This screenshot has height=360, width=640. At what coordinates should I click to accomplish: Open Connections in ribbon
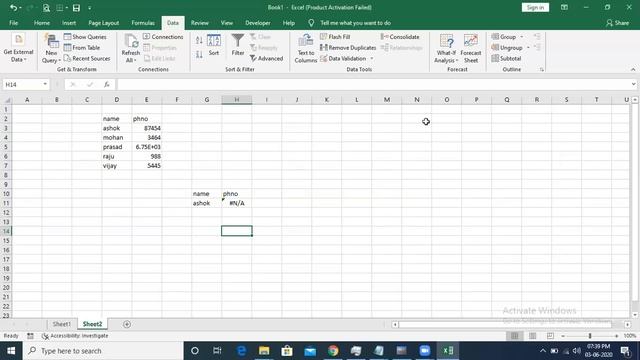pos(163,37)
